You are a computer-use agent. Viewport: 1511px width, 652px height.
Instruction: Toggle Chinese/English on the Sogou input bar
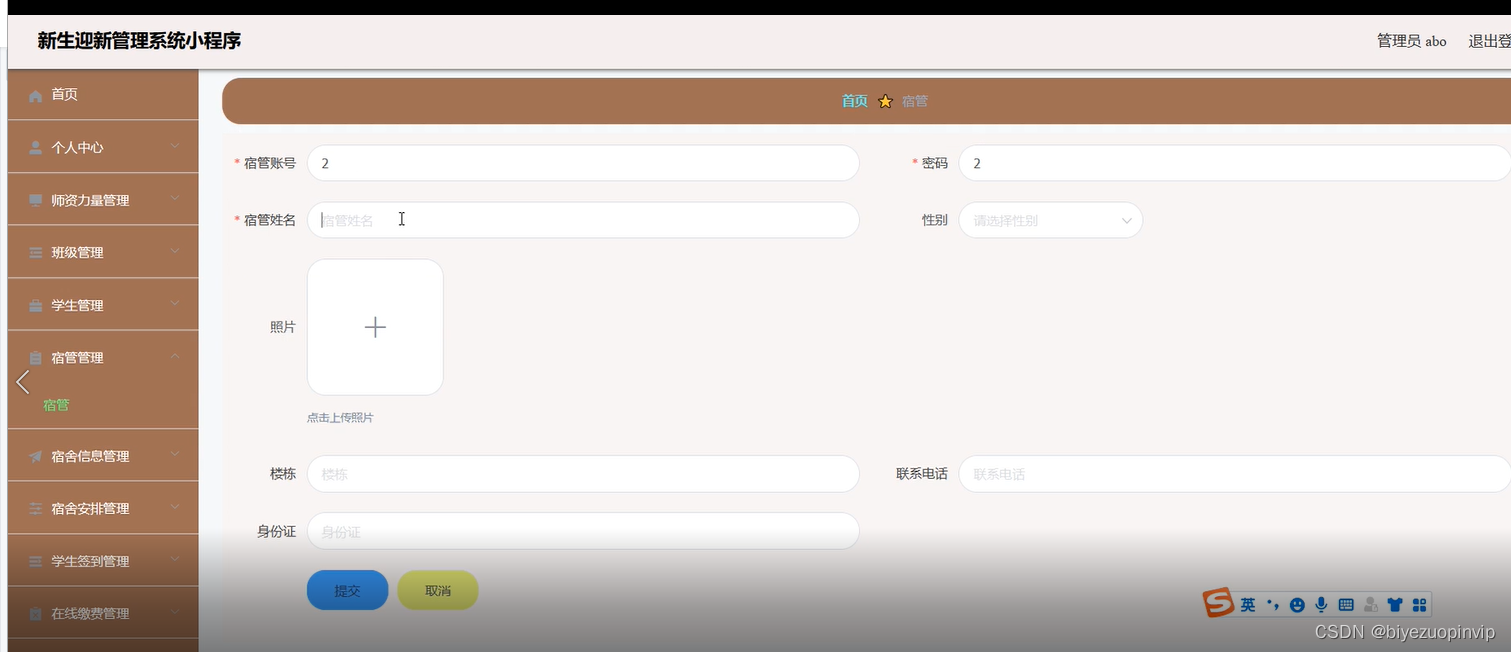pyautogui.click(x=1247, y=604)
